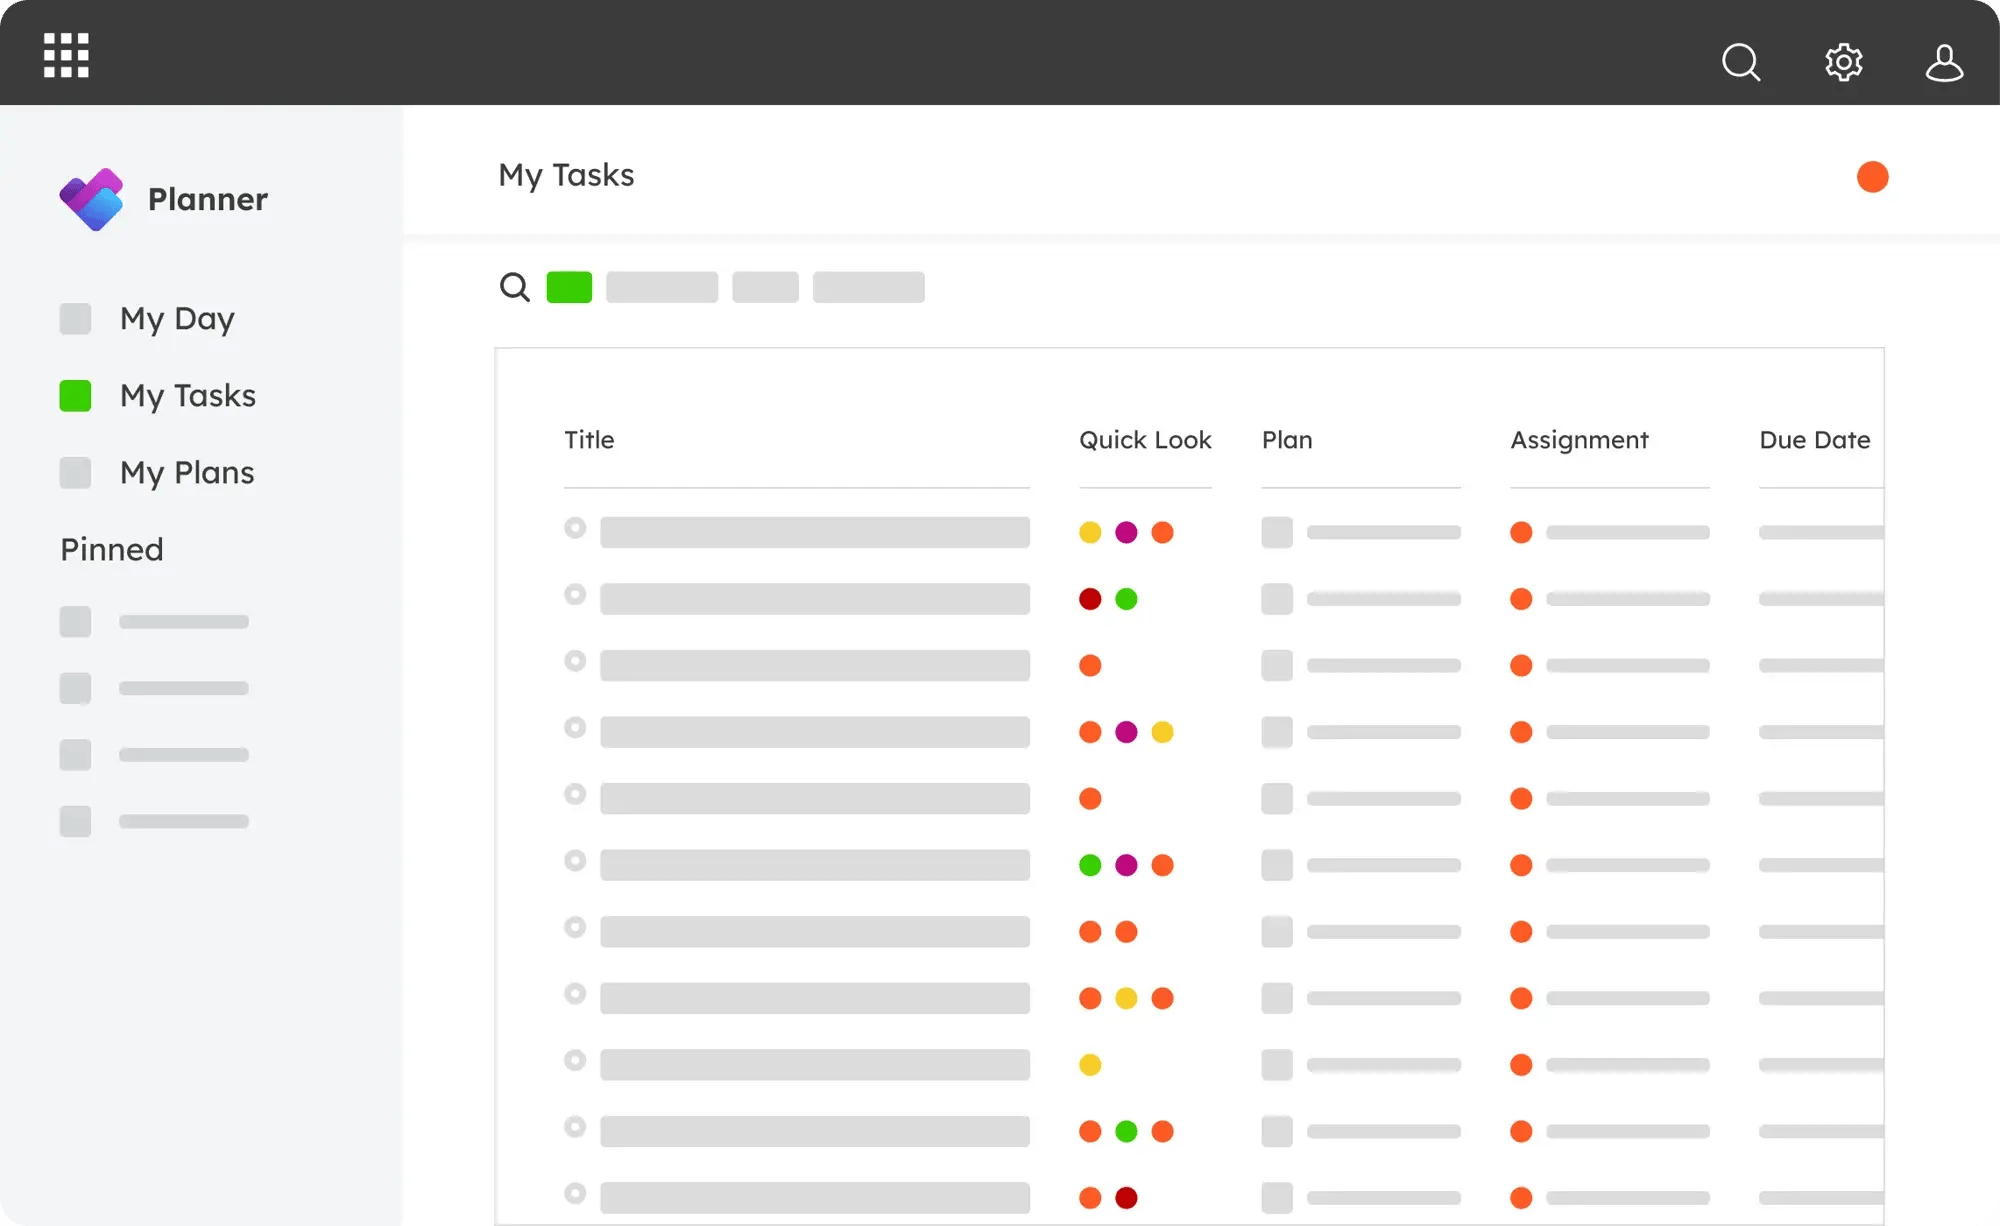Mark first task row complete circle

tap(575, 528)
